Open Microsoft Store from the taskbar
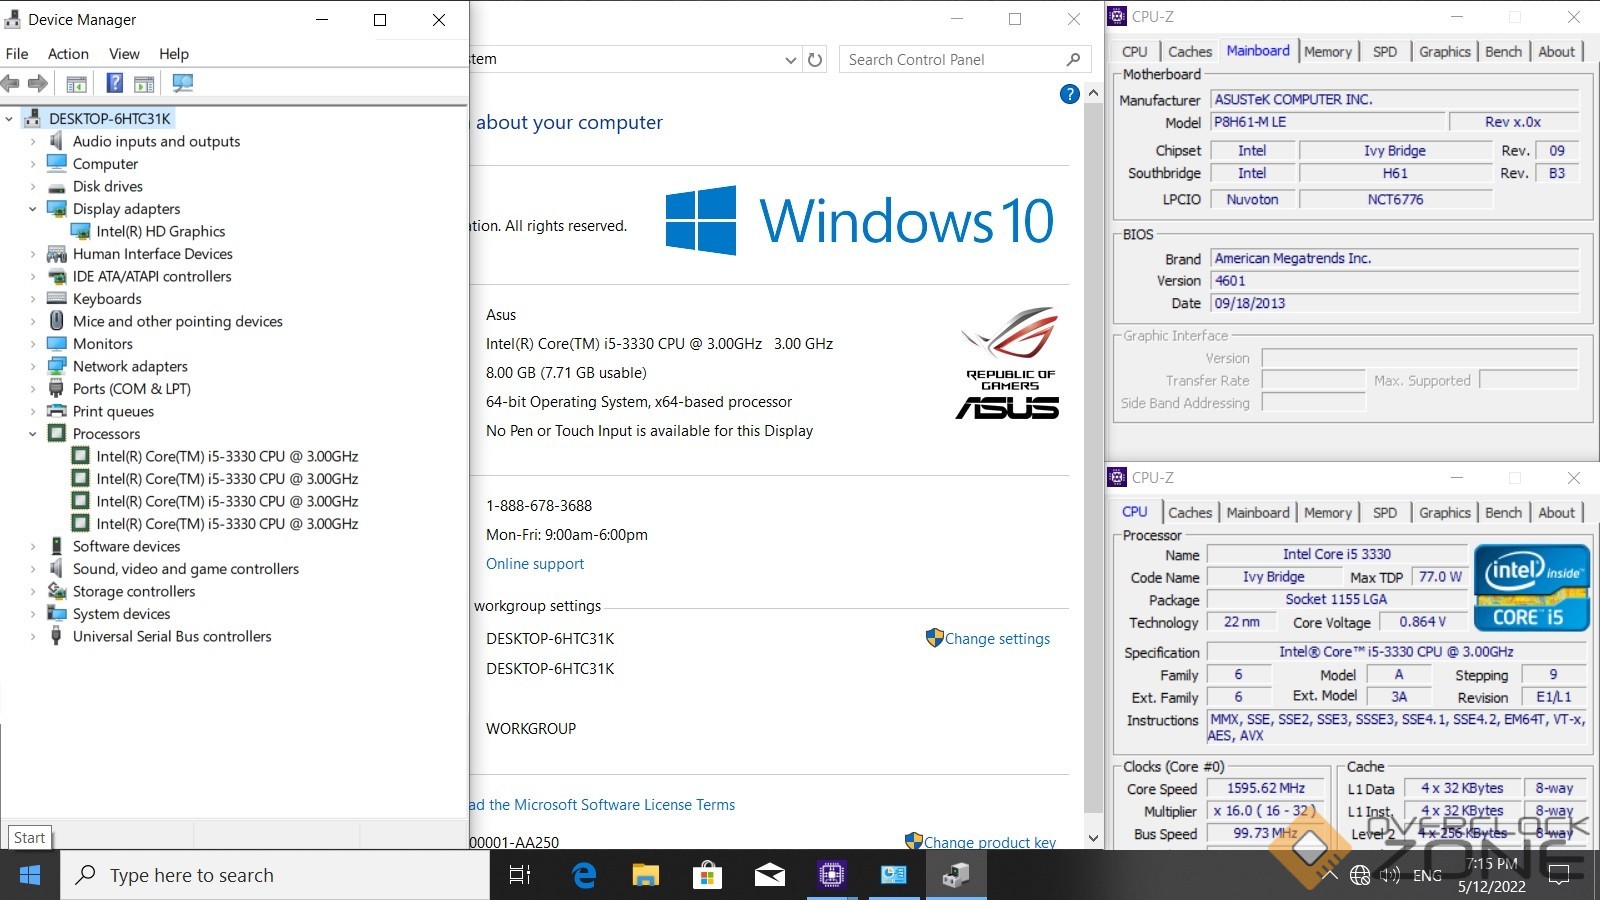The height and width of the screenshot is (900, 1600). tap(707, 876)
